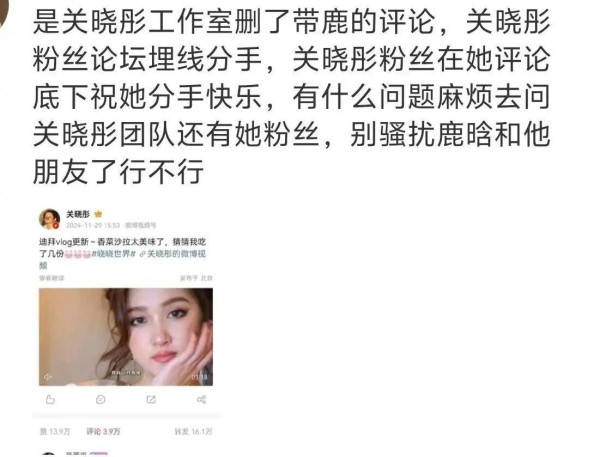Open the first commenter's avatar at bottom
600x457 pixels.
[x=49, y=454]
